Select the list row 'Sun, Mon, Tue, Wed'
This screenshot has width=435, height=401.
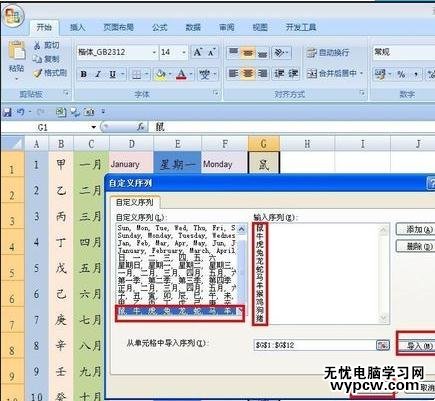tap(176, 228)
